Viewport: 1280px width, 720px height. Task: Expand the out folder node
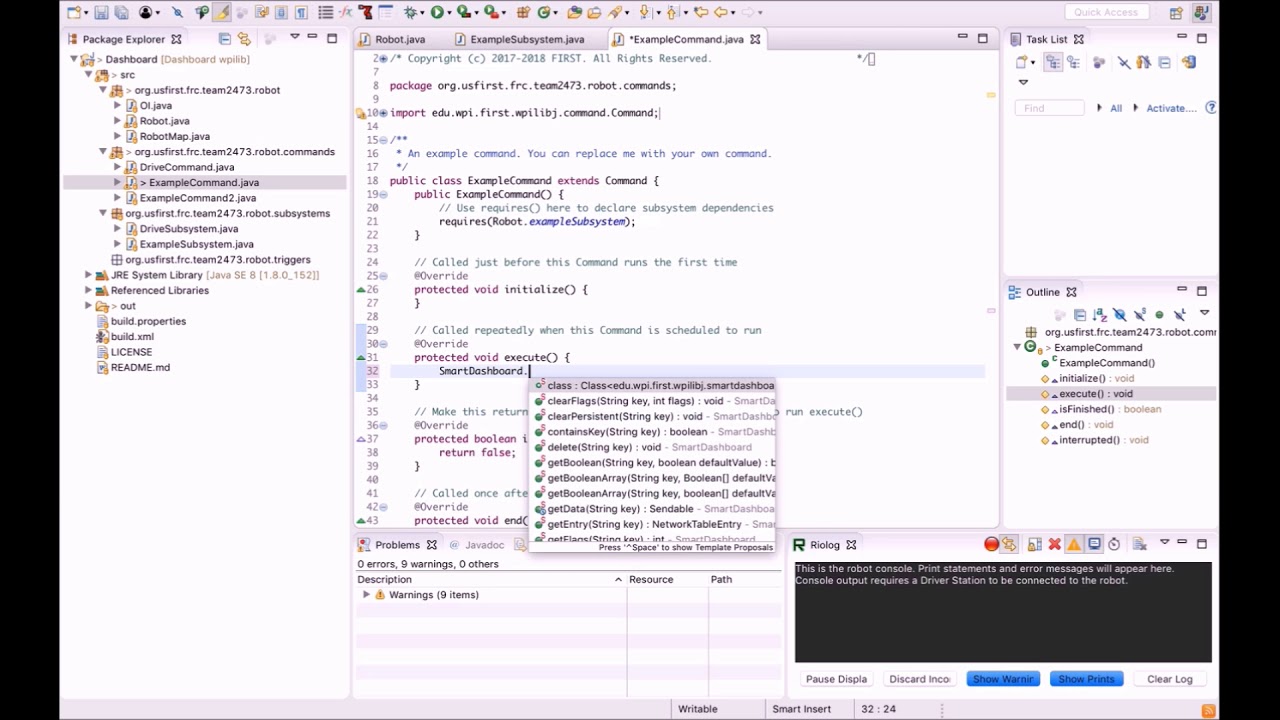pos(88,306)
